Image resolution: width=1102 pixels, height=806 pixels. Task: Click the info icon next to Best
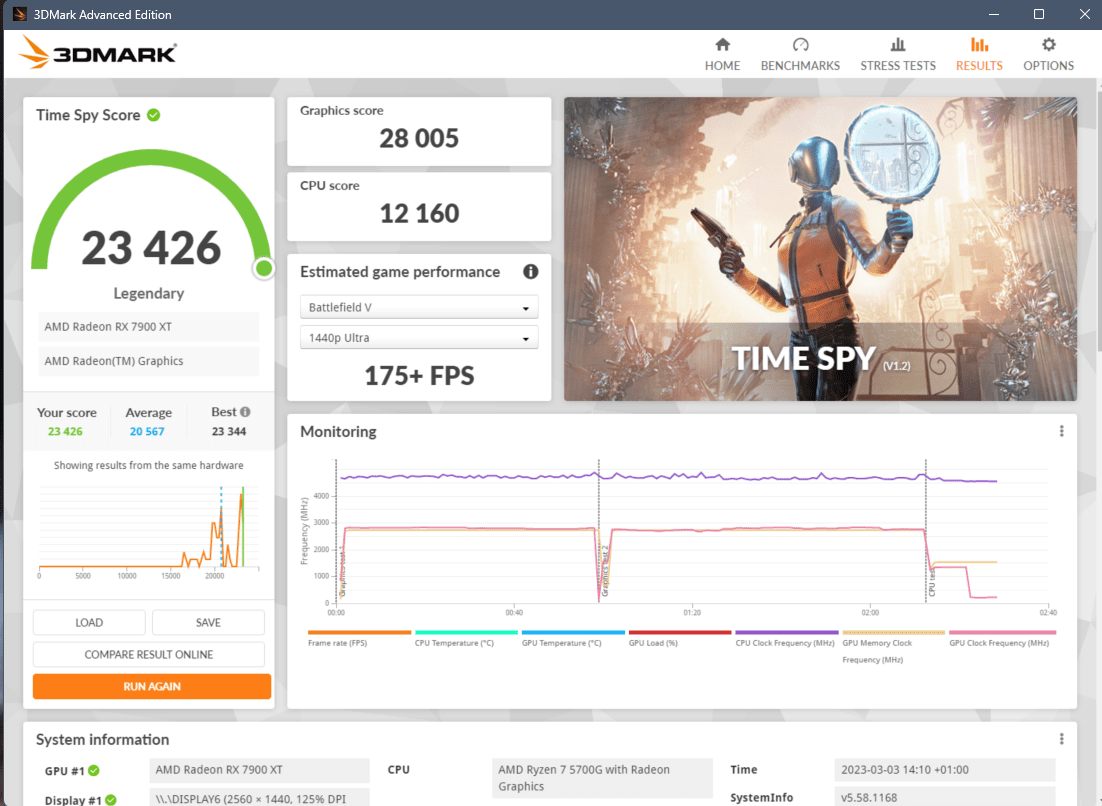(245, 412)
